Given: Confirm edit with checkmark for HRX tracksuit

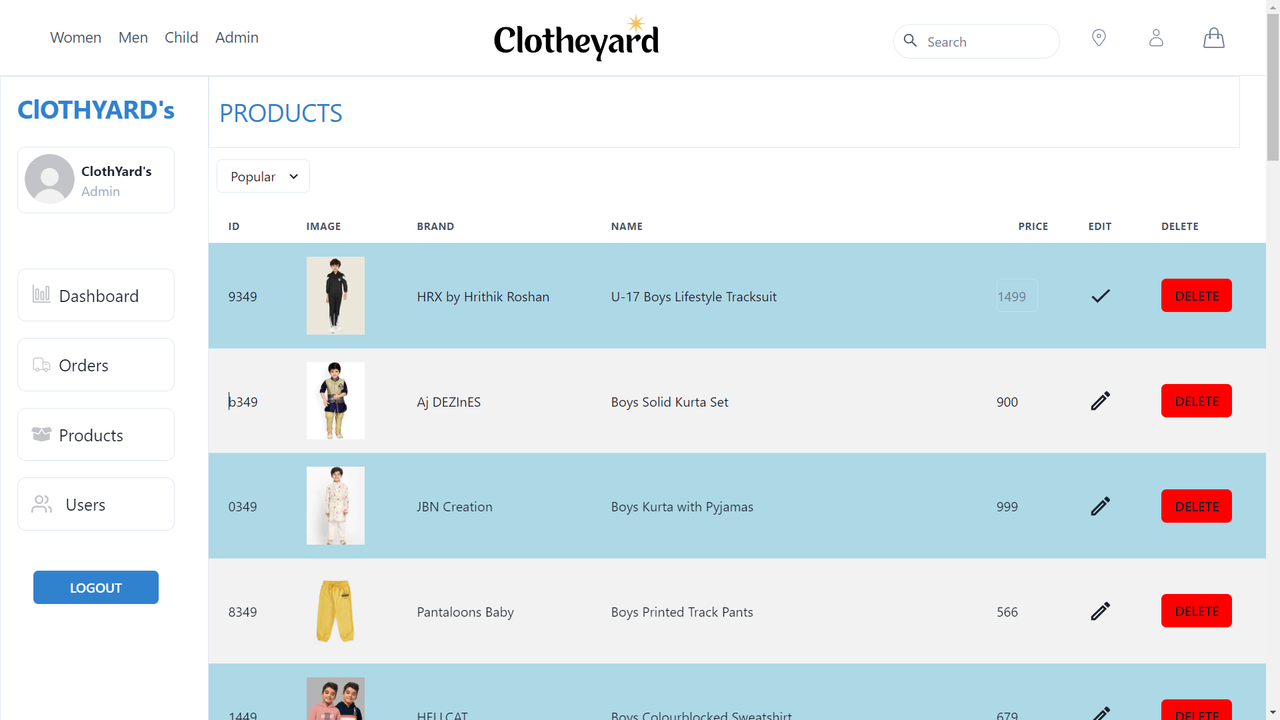Looking at the screenshot, I should [1100, 296].
